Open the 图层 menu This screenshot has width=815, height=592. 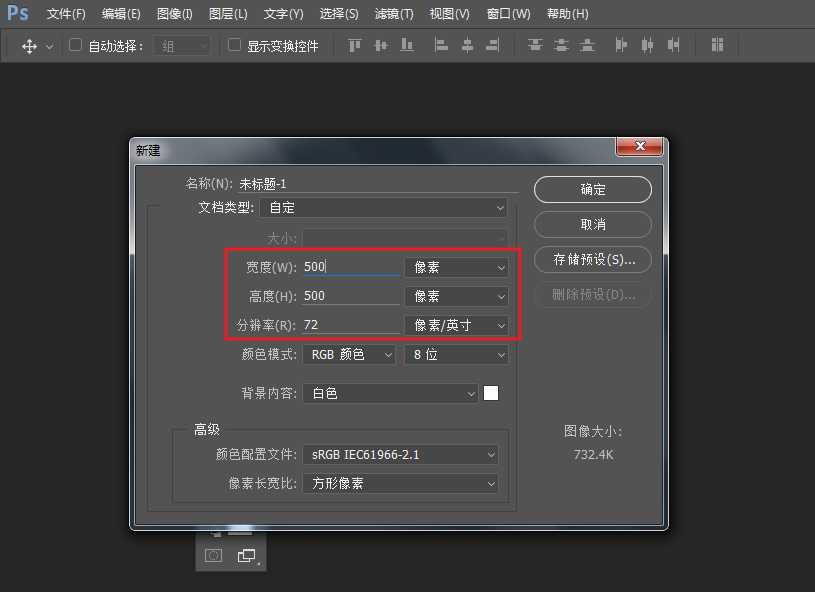point(227,14)
